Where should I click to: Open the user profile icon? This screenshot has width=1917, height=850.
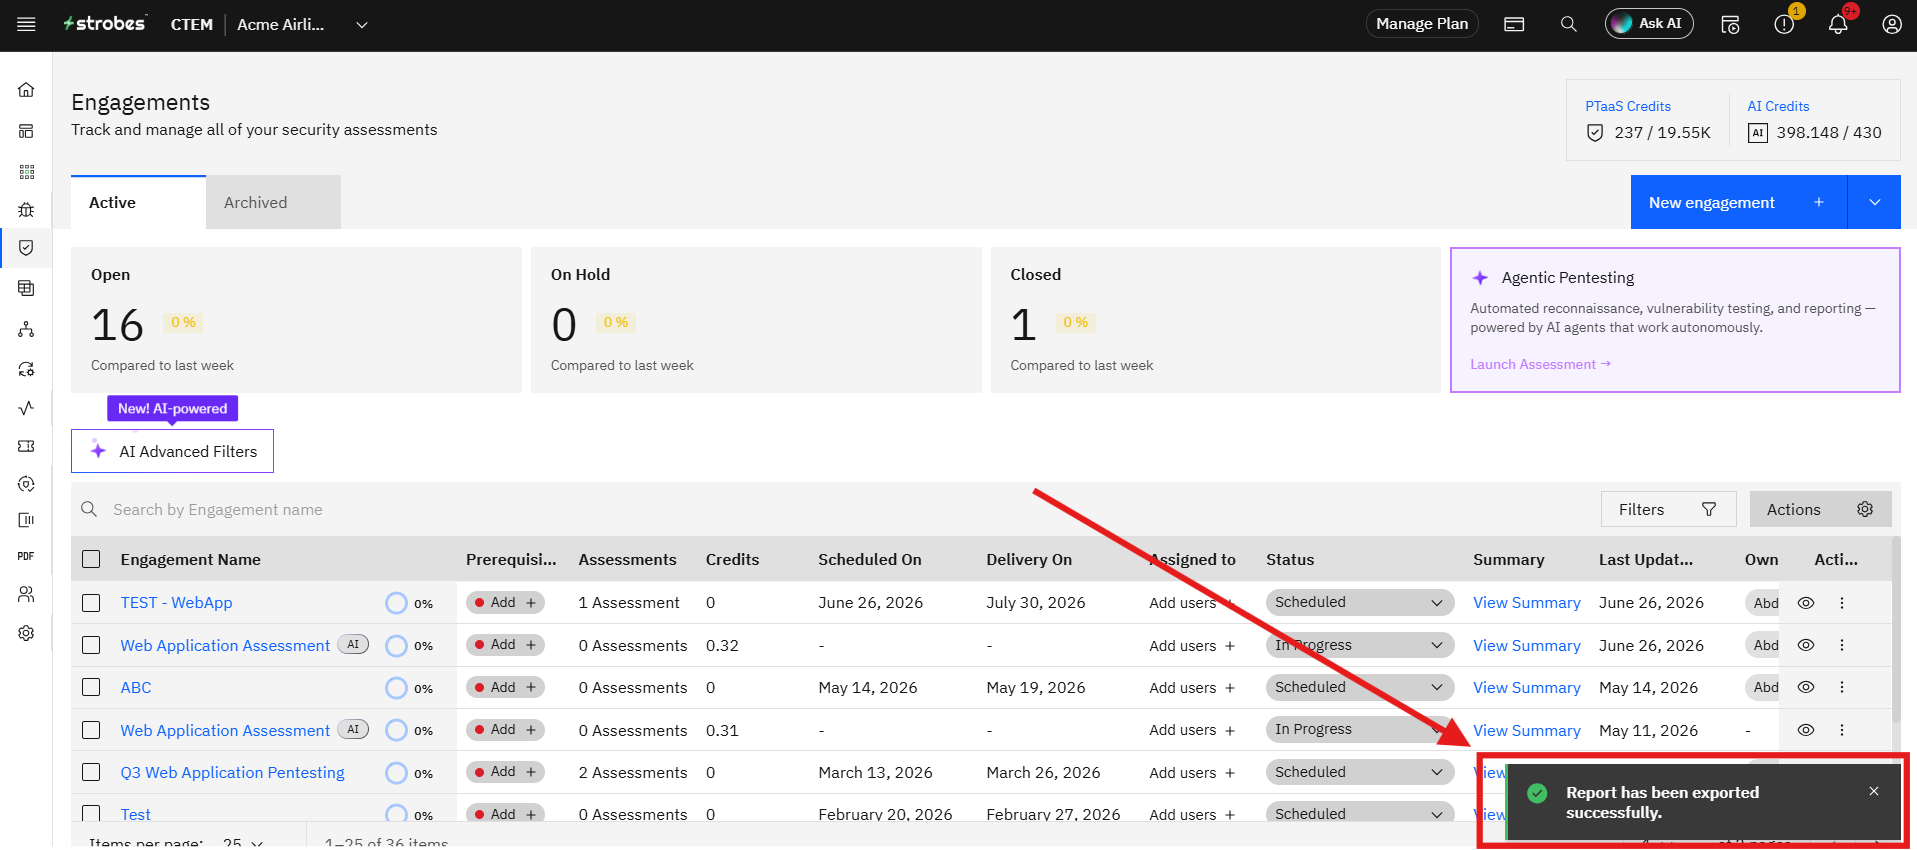[1892, 24]
